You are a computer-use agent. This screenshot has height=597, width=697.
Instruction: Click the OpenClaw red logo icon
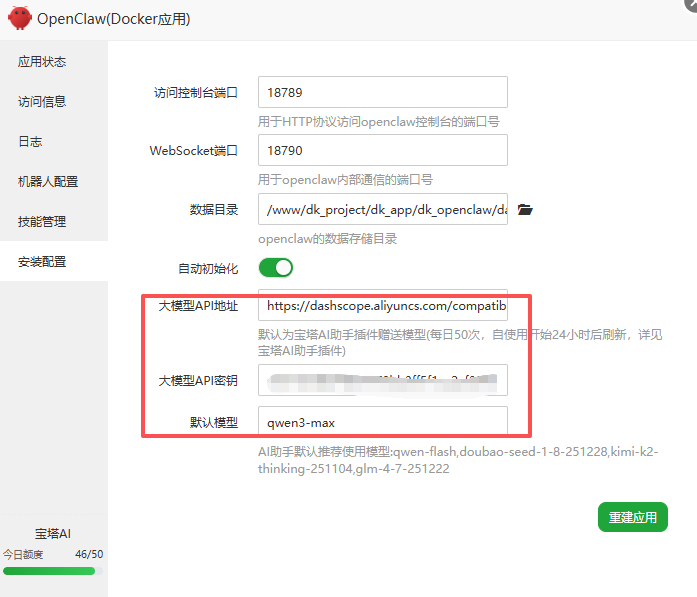click(x=20, y=18)
